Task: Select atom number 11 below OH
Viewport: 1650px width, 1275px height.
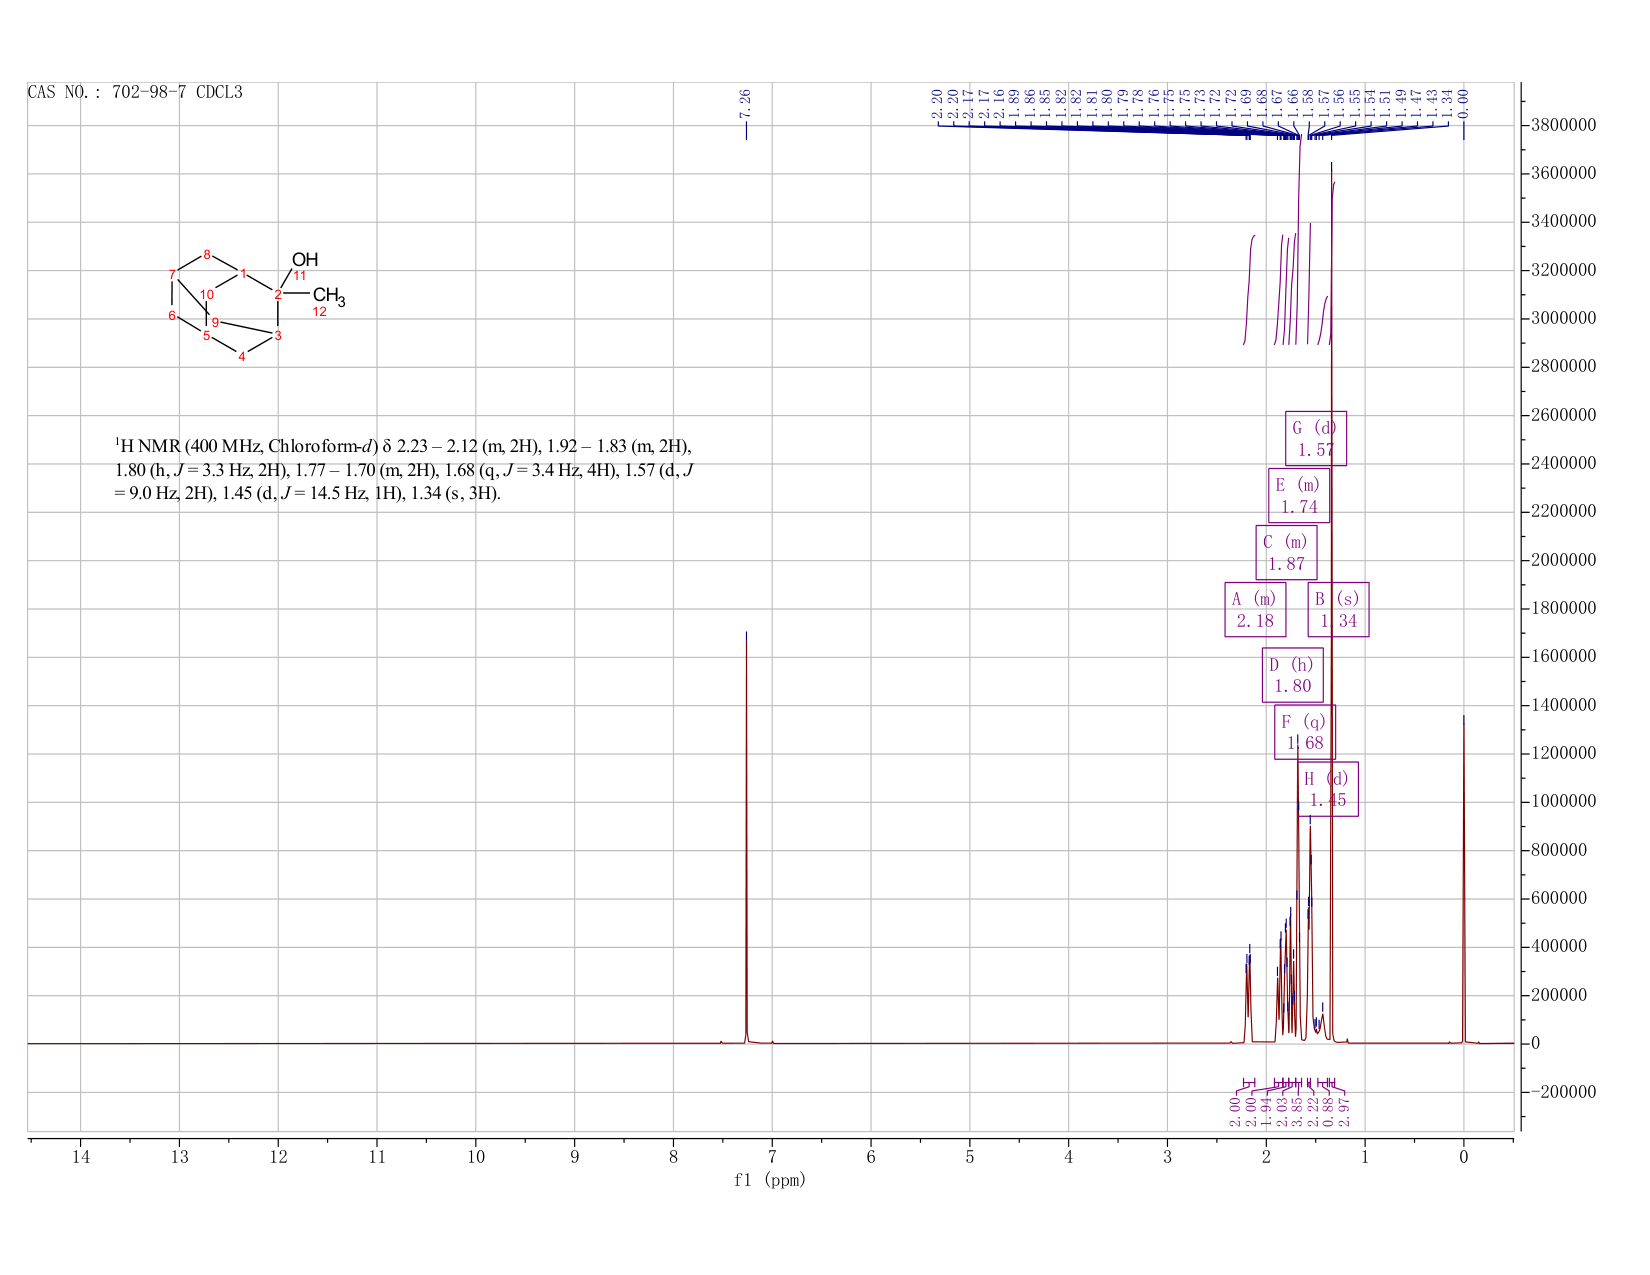Action: [299, 276]
